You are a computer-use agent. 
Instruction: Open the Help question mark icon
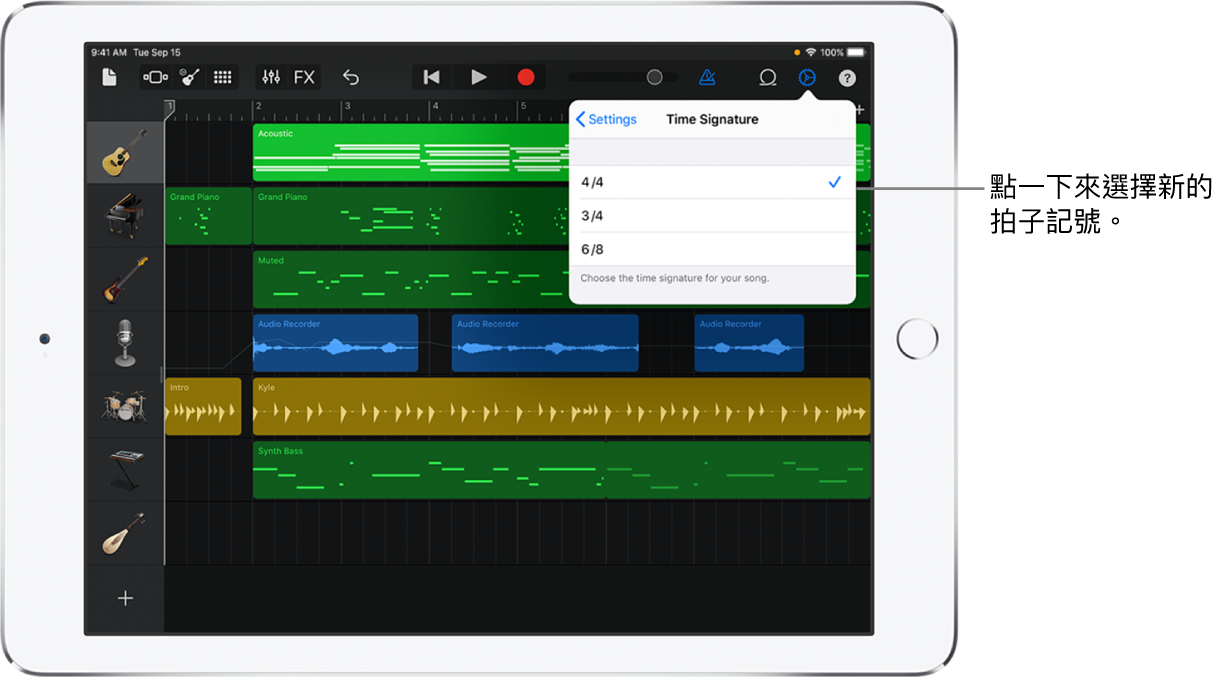pyautogui.click(x=847, y=77)
